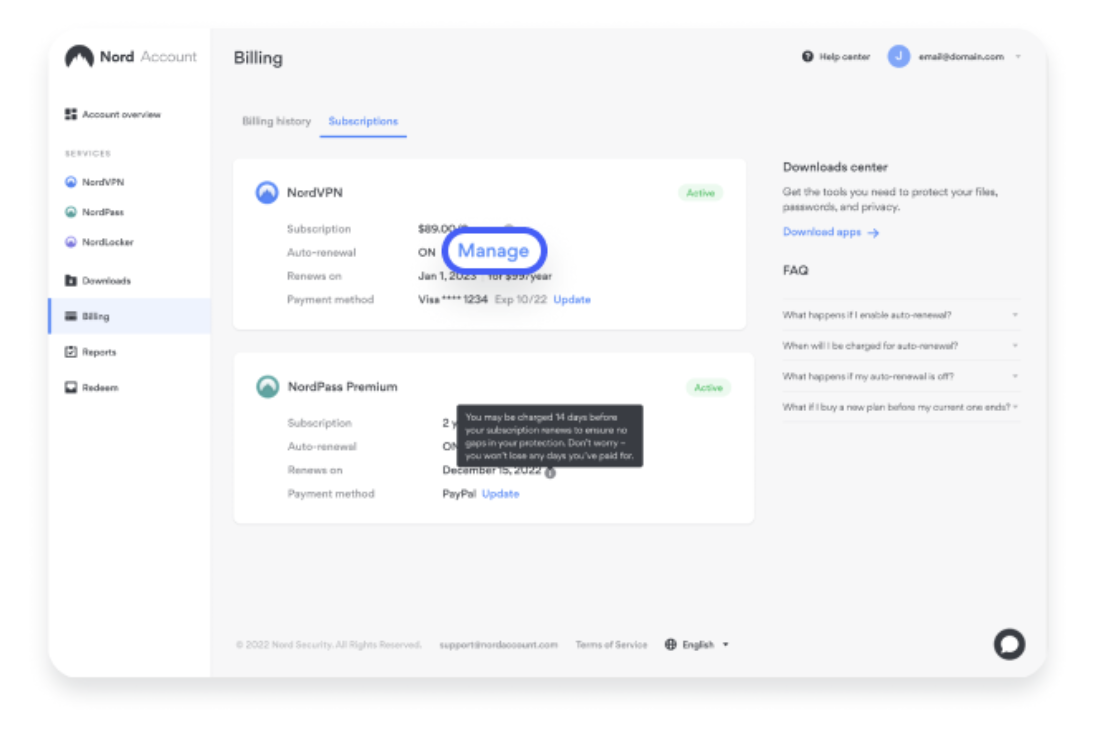Click the Redeem icon in sidebar

tap(71, 387)
